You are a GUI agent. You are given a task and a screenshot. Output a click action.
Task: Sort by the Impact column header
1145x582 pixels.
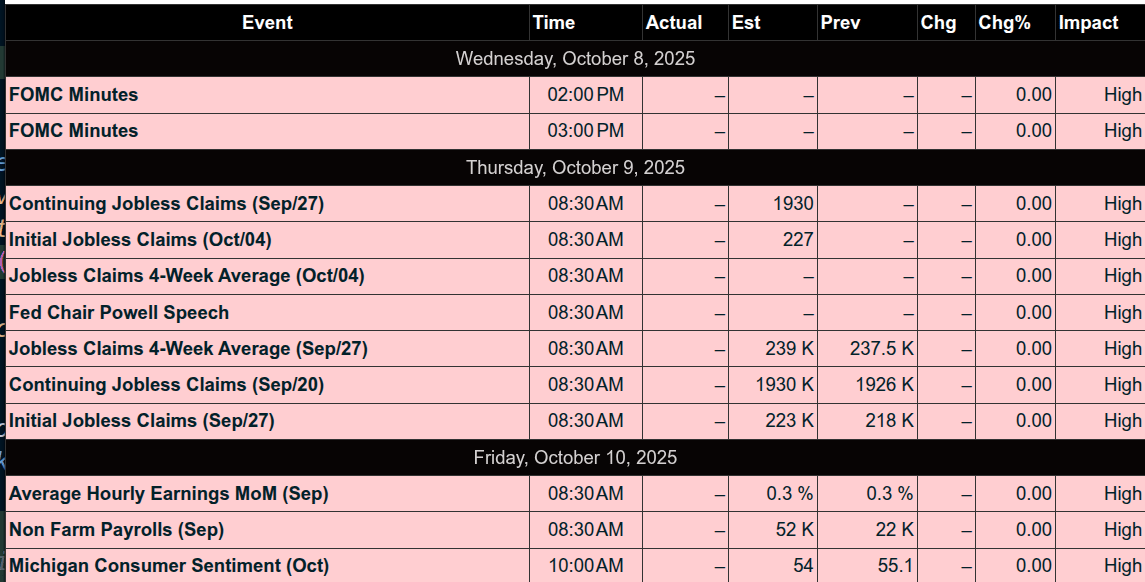1088,22
